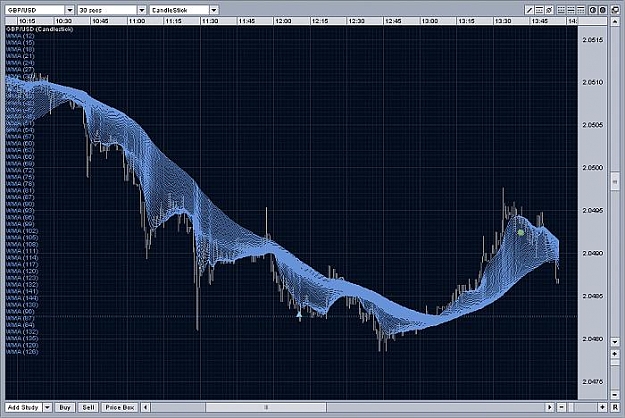
Task: Click the horizontal scrollbar right arrow
Action: click(x=550, y=407)
